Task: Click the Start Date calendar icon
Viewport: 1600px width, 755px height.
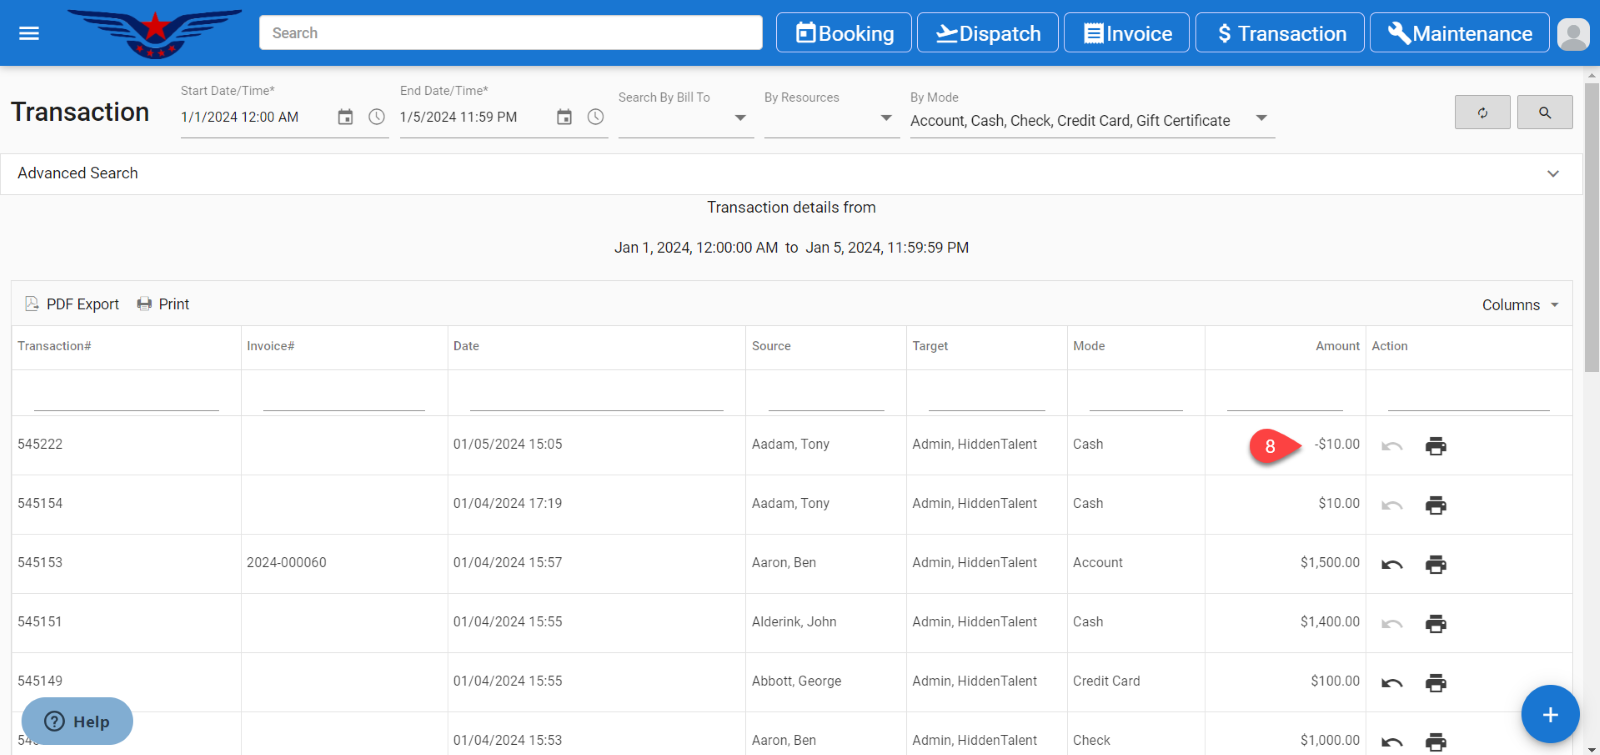Action: (345, 117)
